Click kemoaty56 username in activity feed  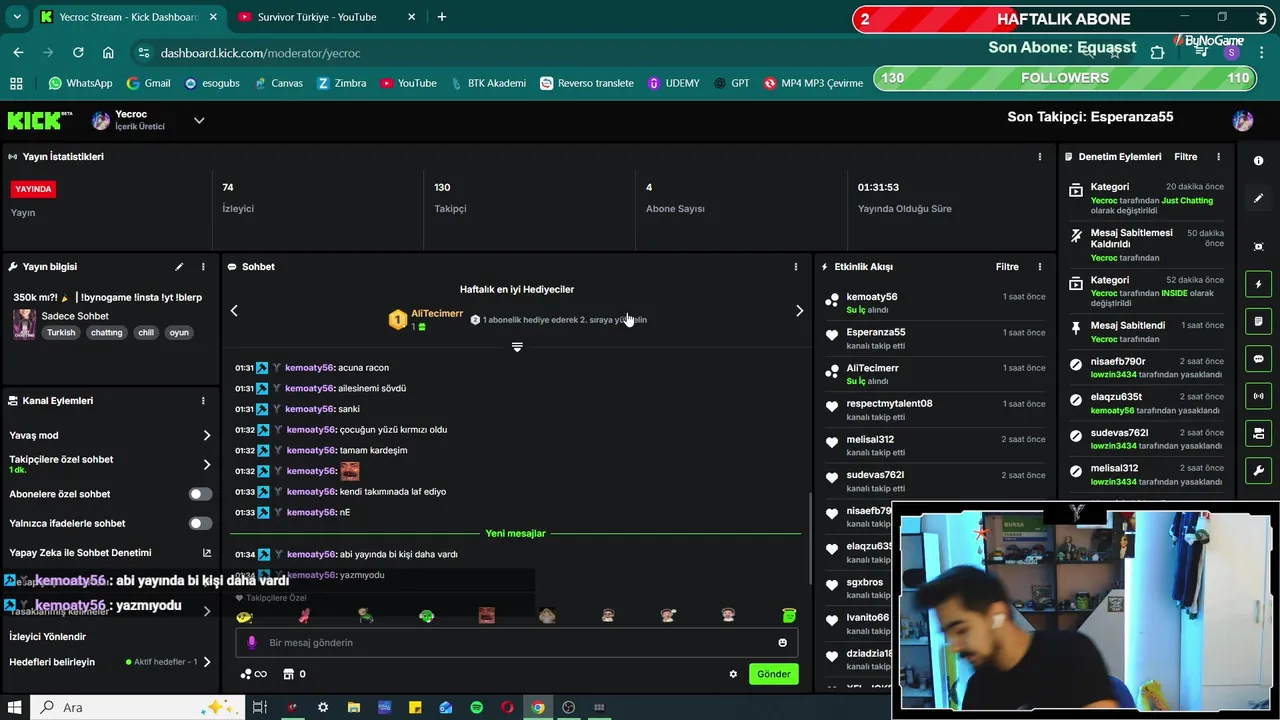(x=872, y=297)
